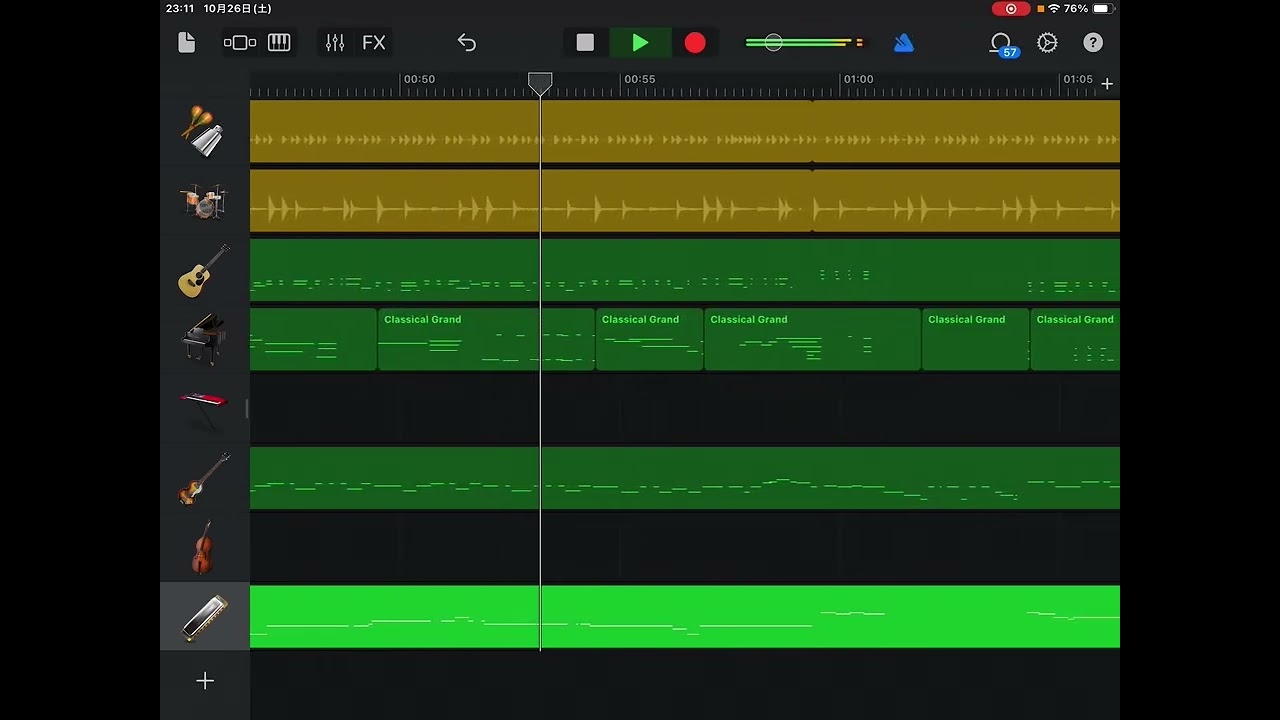
Task: Add a new track with plus button
Action: [x=205, y=681]
